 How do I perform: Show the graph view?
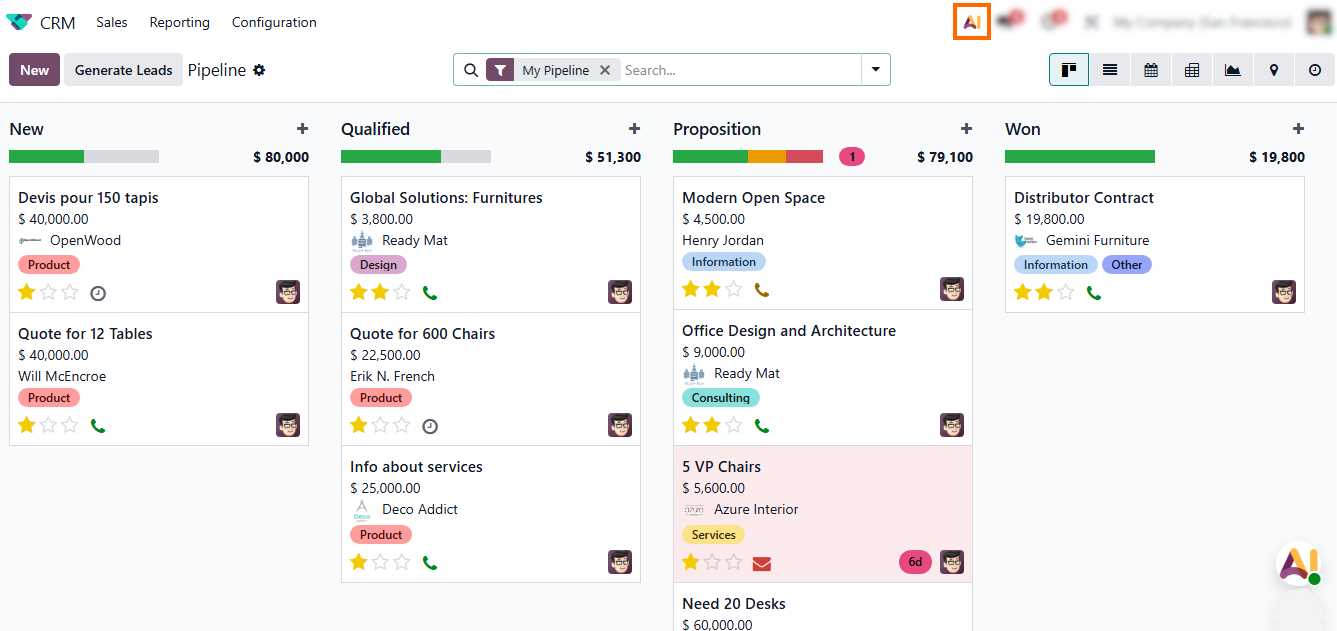click(1233, 70)
